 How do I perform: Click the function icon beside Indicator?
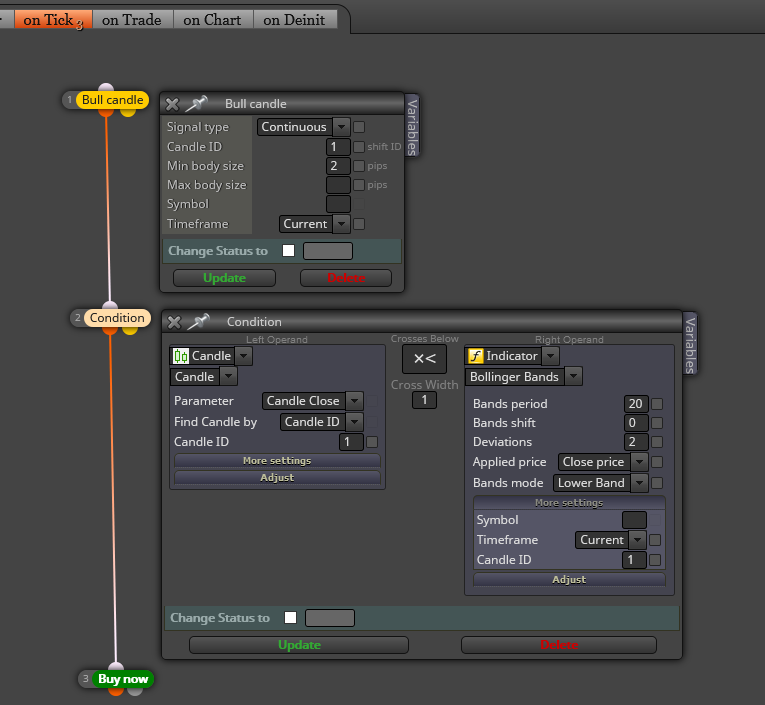point(476,356)
